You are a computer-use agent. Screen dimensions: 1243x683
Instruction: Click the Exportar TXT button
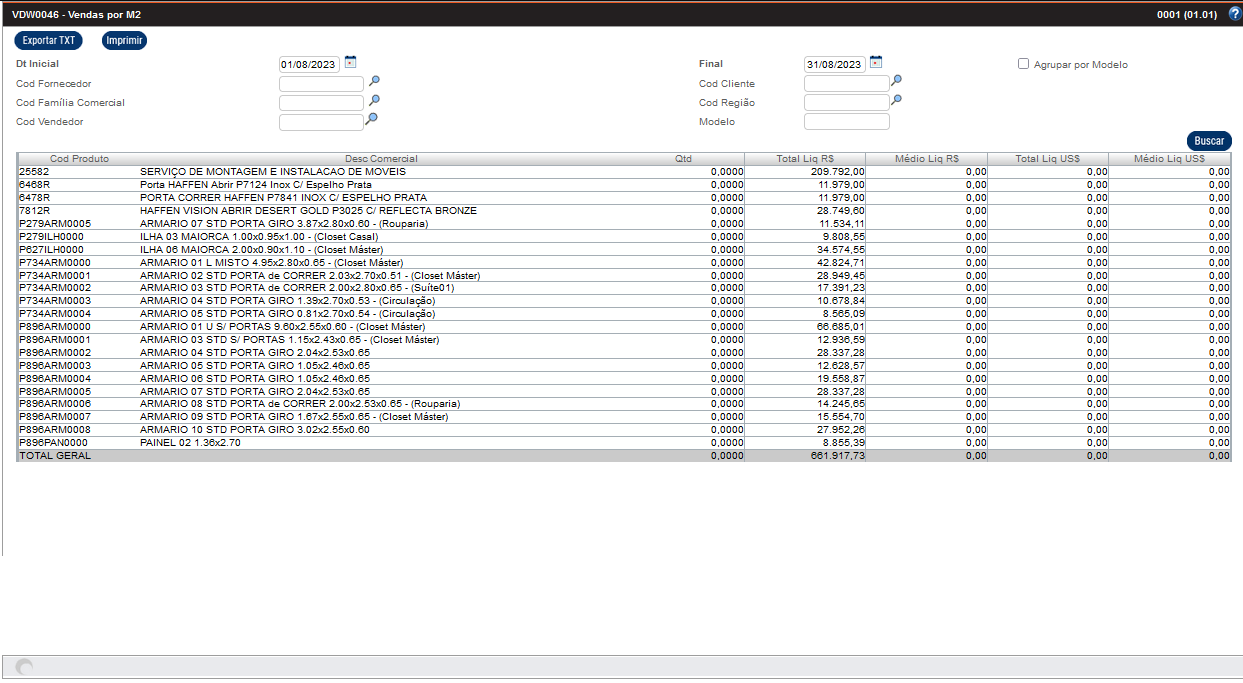(49, 41)
